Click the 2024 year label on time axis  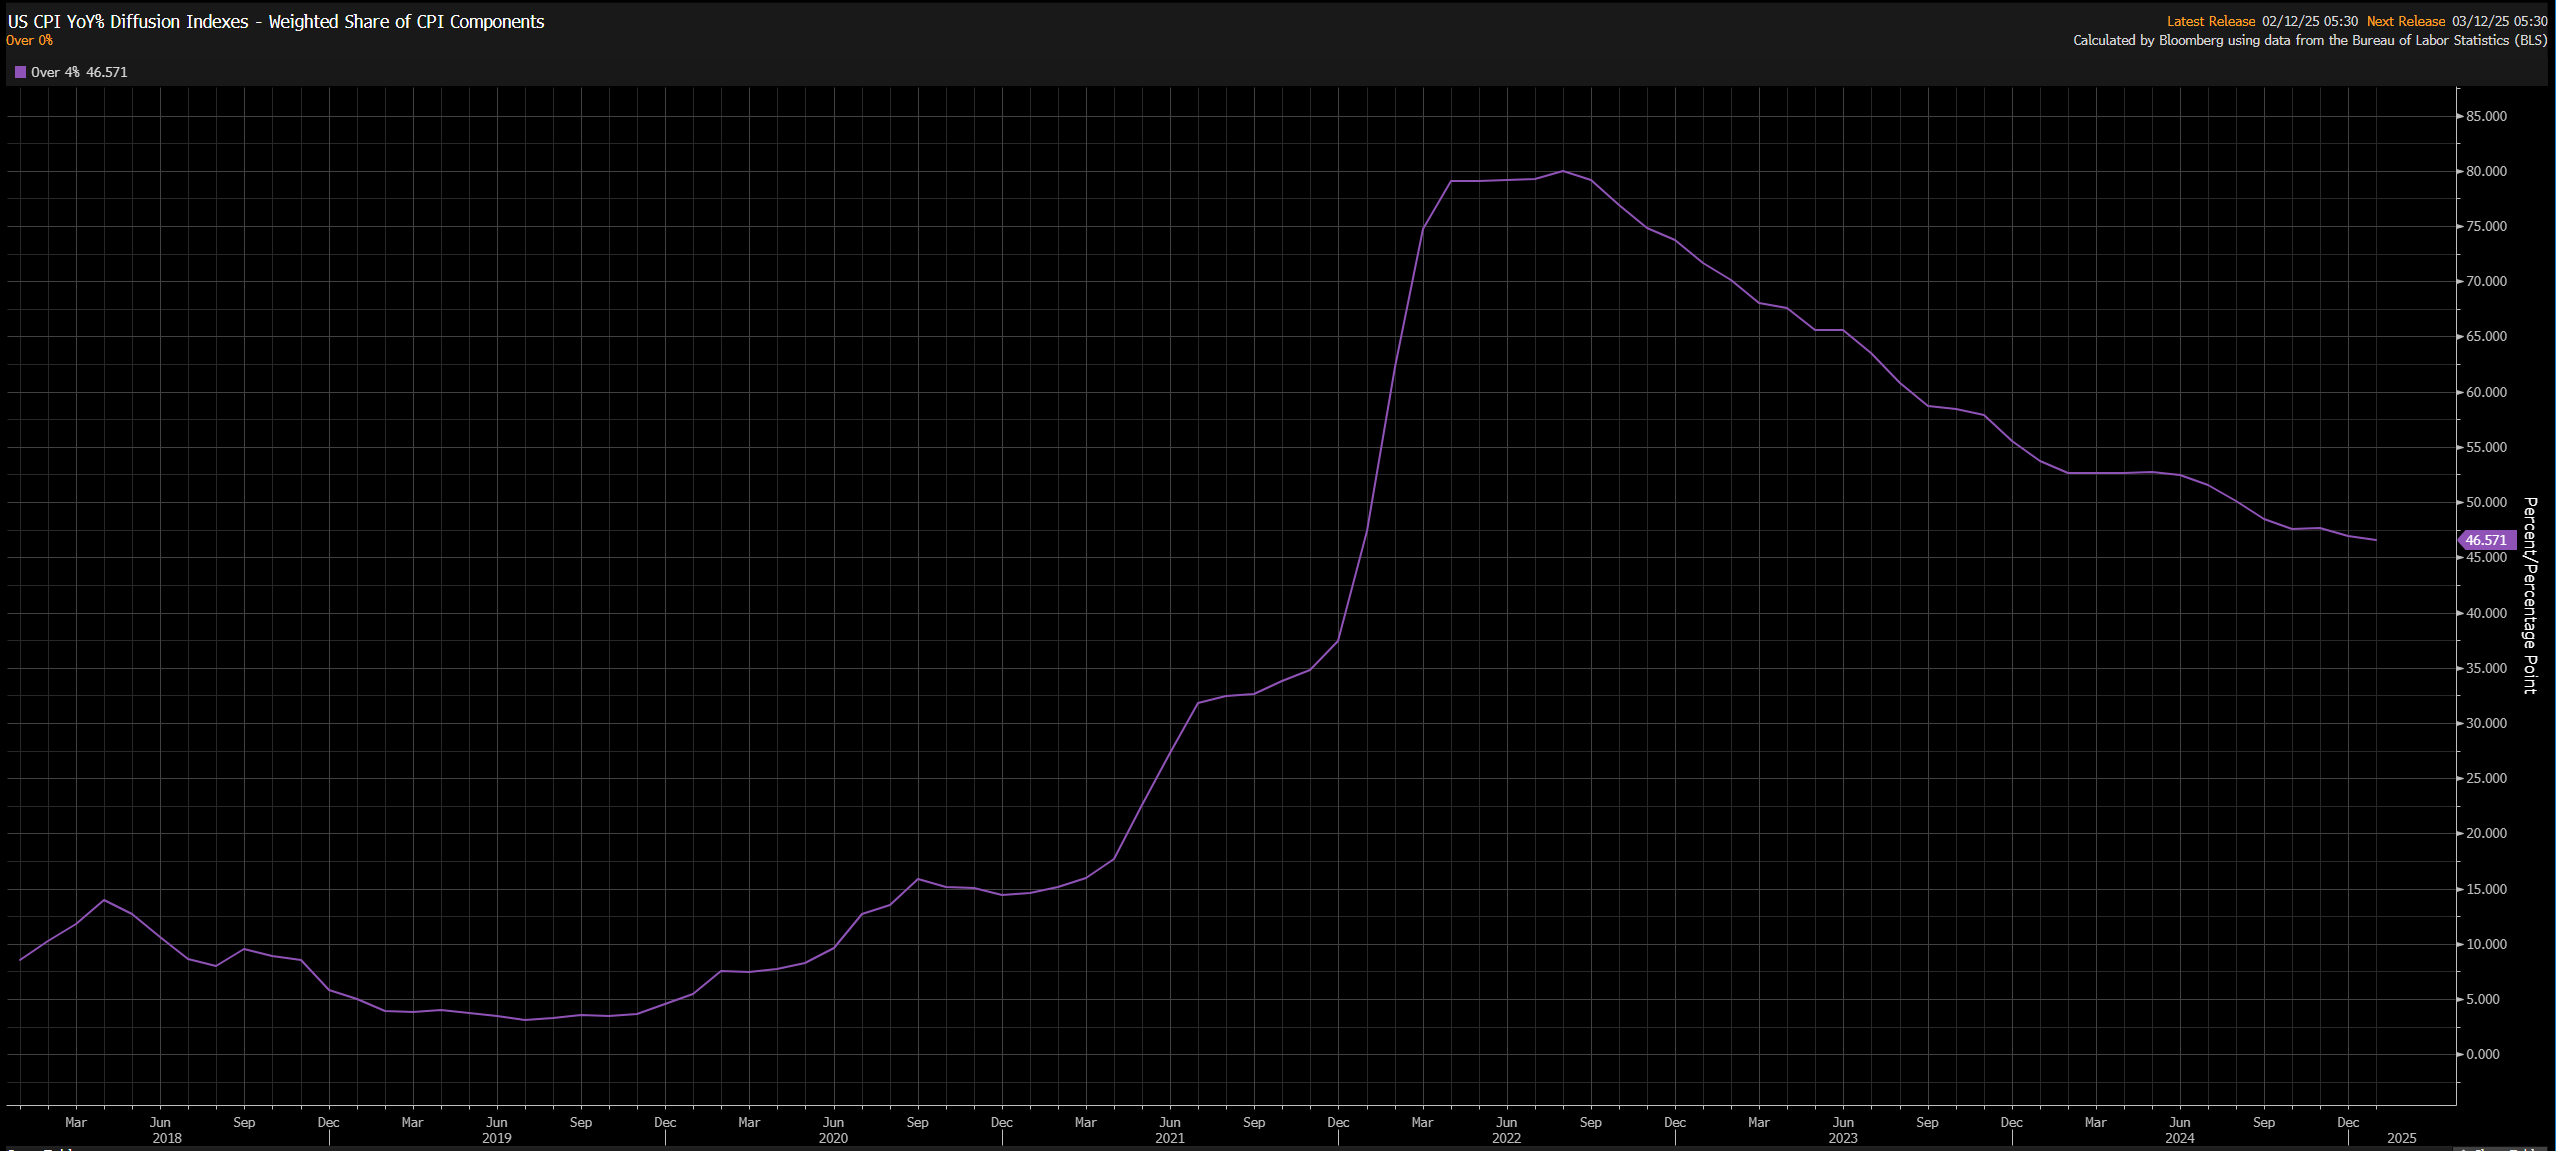2180,1138
